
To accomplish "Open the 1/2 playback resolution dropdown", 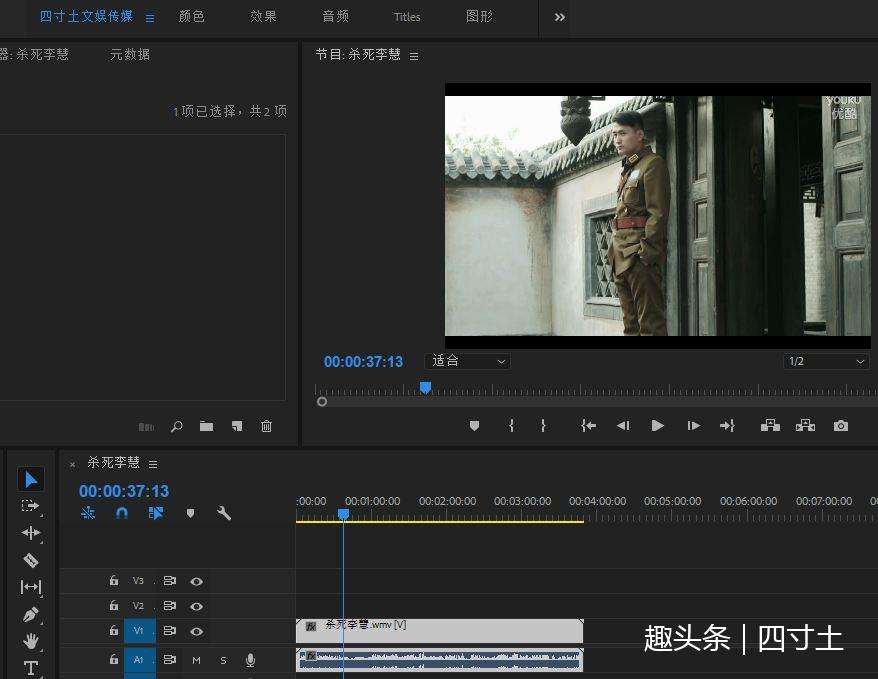I will [826, 361].
